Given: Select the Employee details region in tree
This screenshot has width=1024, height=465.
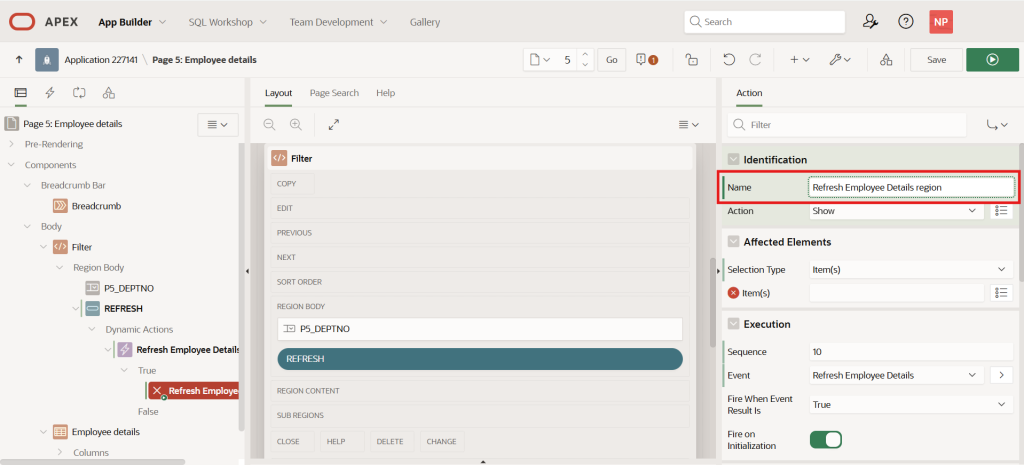Looking at the screenshot, I should [106, 432].
